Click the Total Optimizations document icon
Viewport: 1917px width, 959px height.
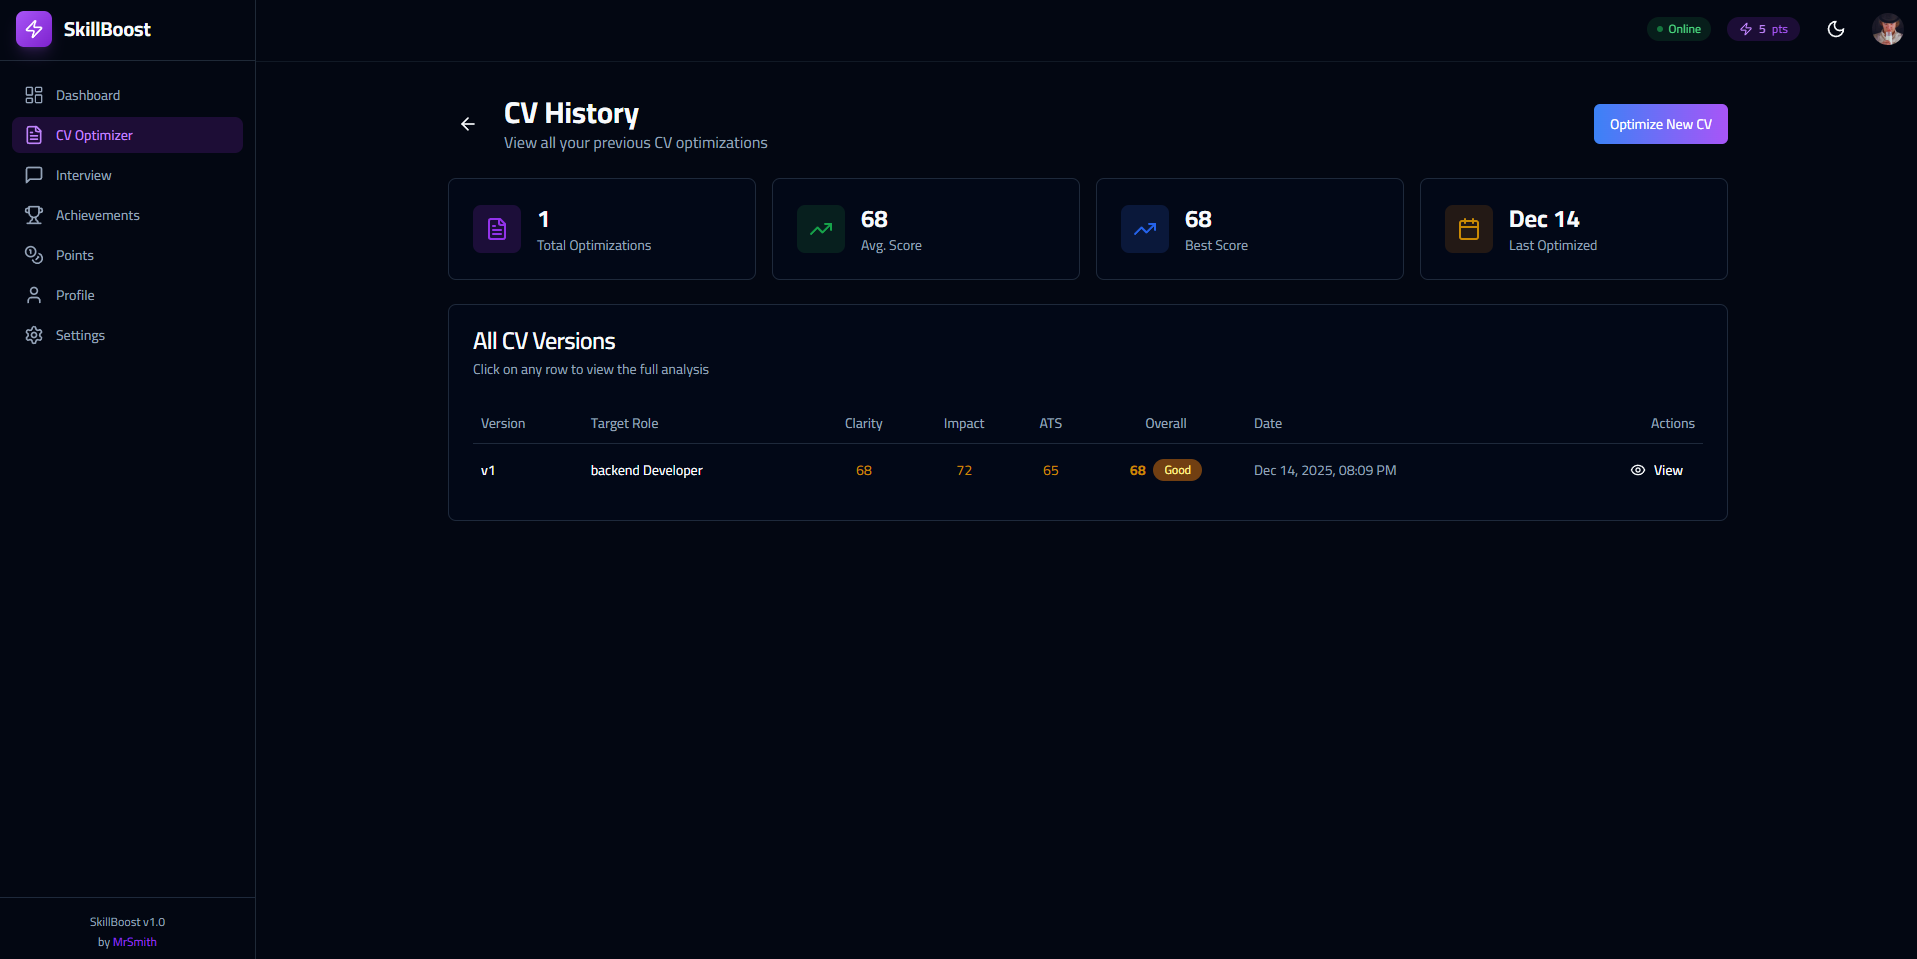[x=497, y=229]
